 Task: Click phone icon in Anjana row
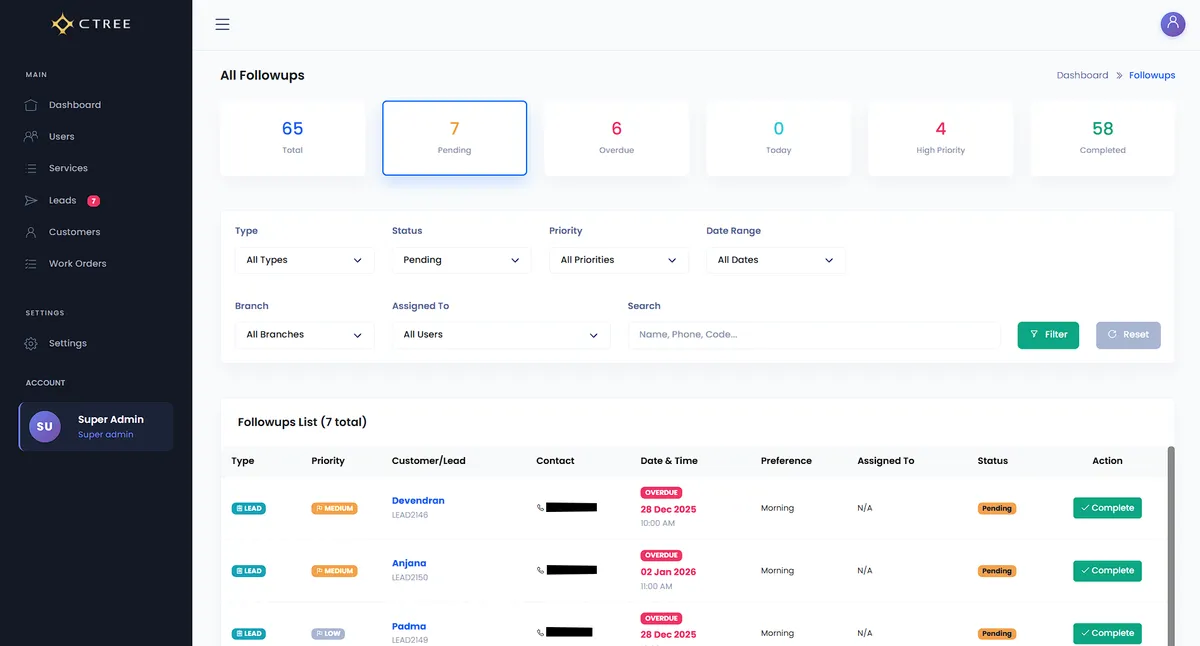tap(541, 570)
